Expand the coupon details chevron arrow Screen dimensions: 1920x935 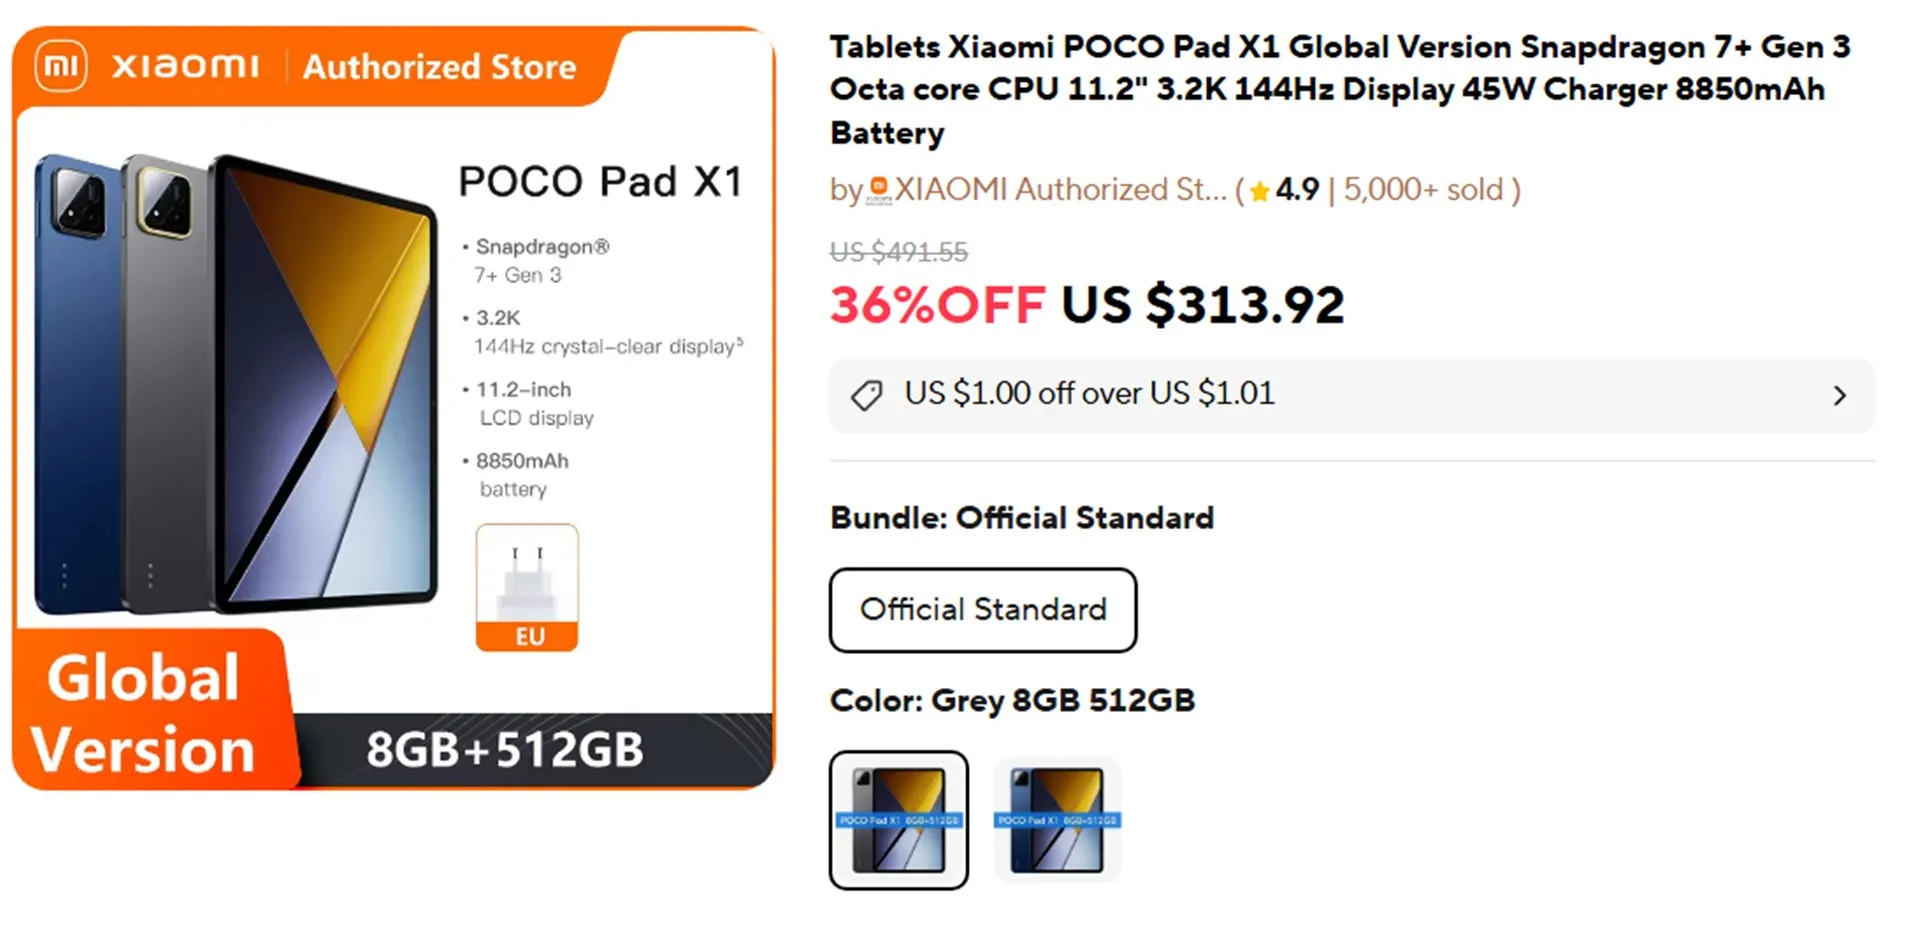tap(1839, 396)
